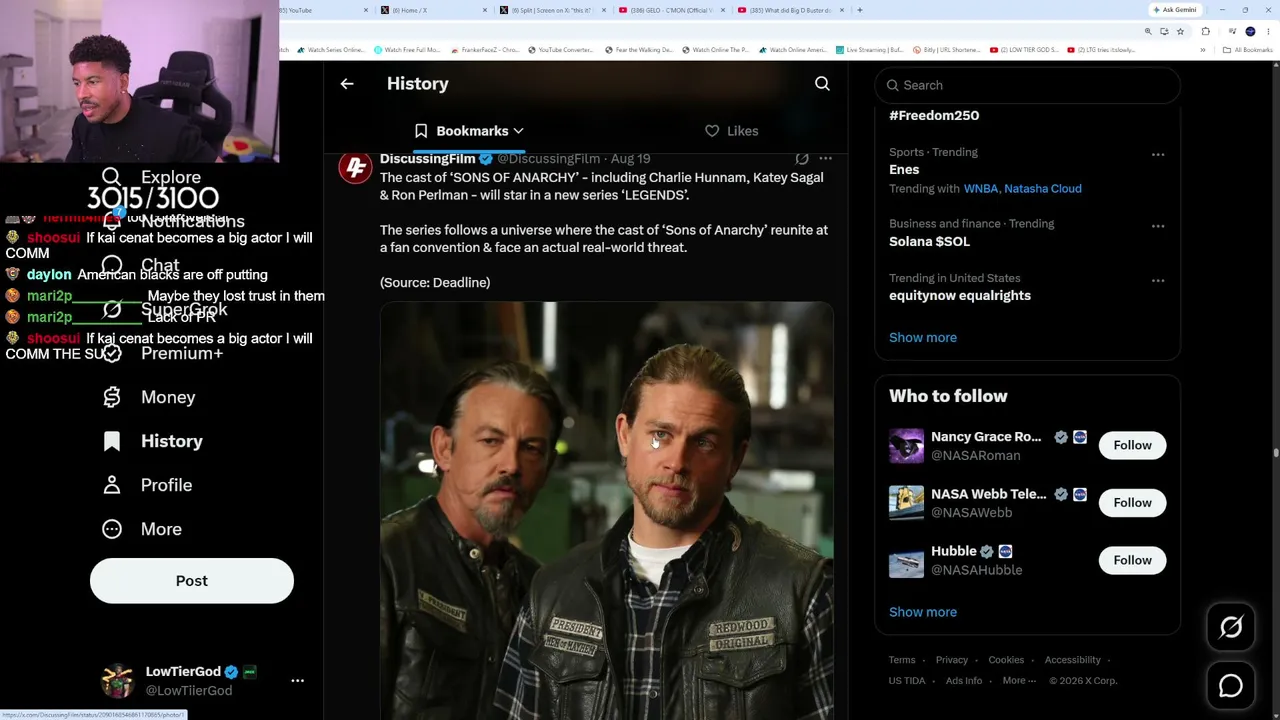Viewport: 1280px width, 720px height.
Task: Click the Explore magnifier icon in sidebar
Action: point(111,177)
